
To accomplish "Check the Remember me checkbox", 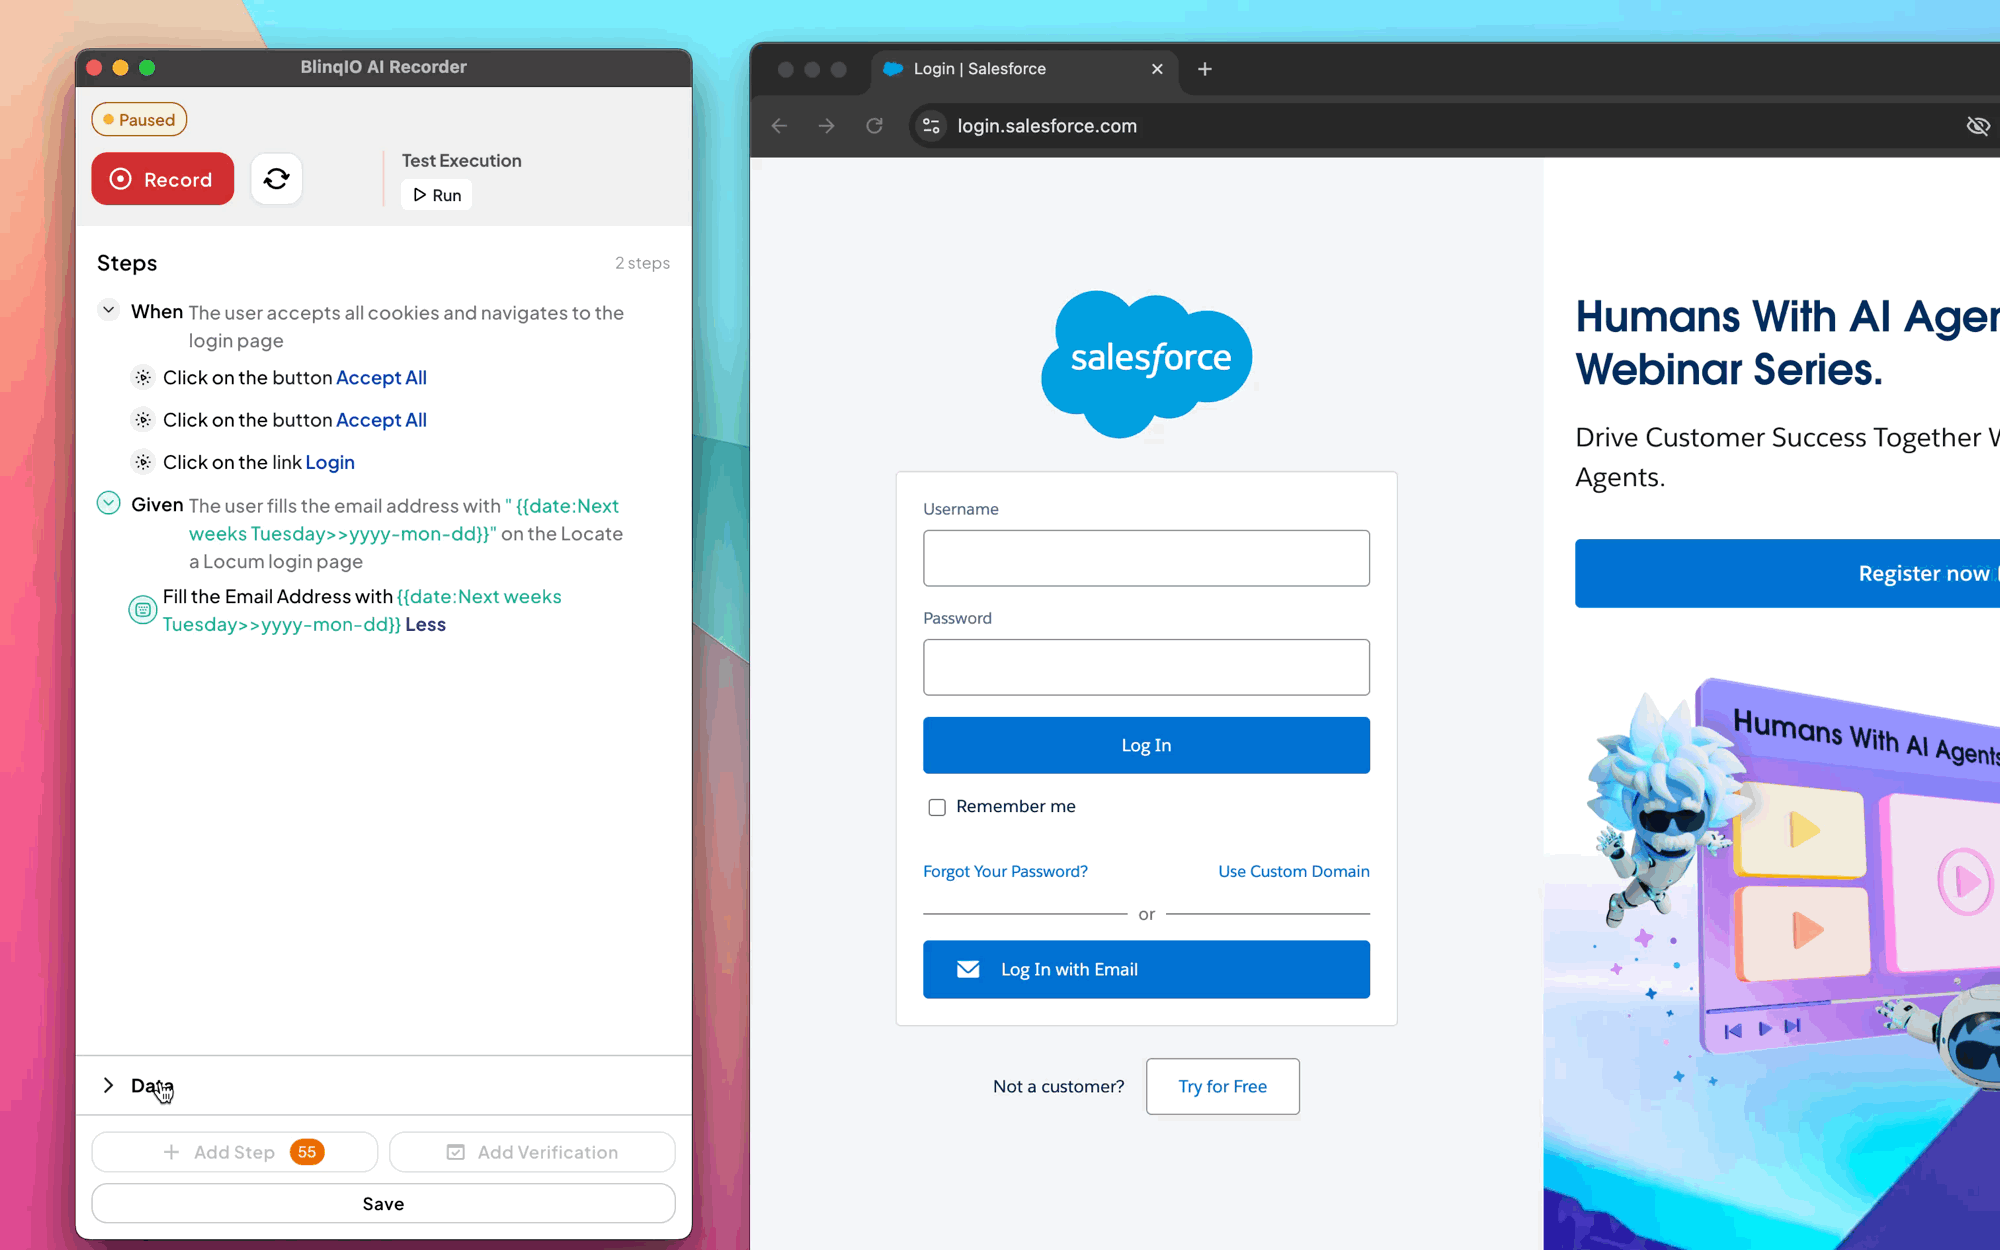I will [x=937, y=807].
